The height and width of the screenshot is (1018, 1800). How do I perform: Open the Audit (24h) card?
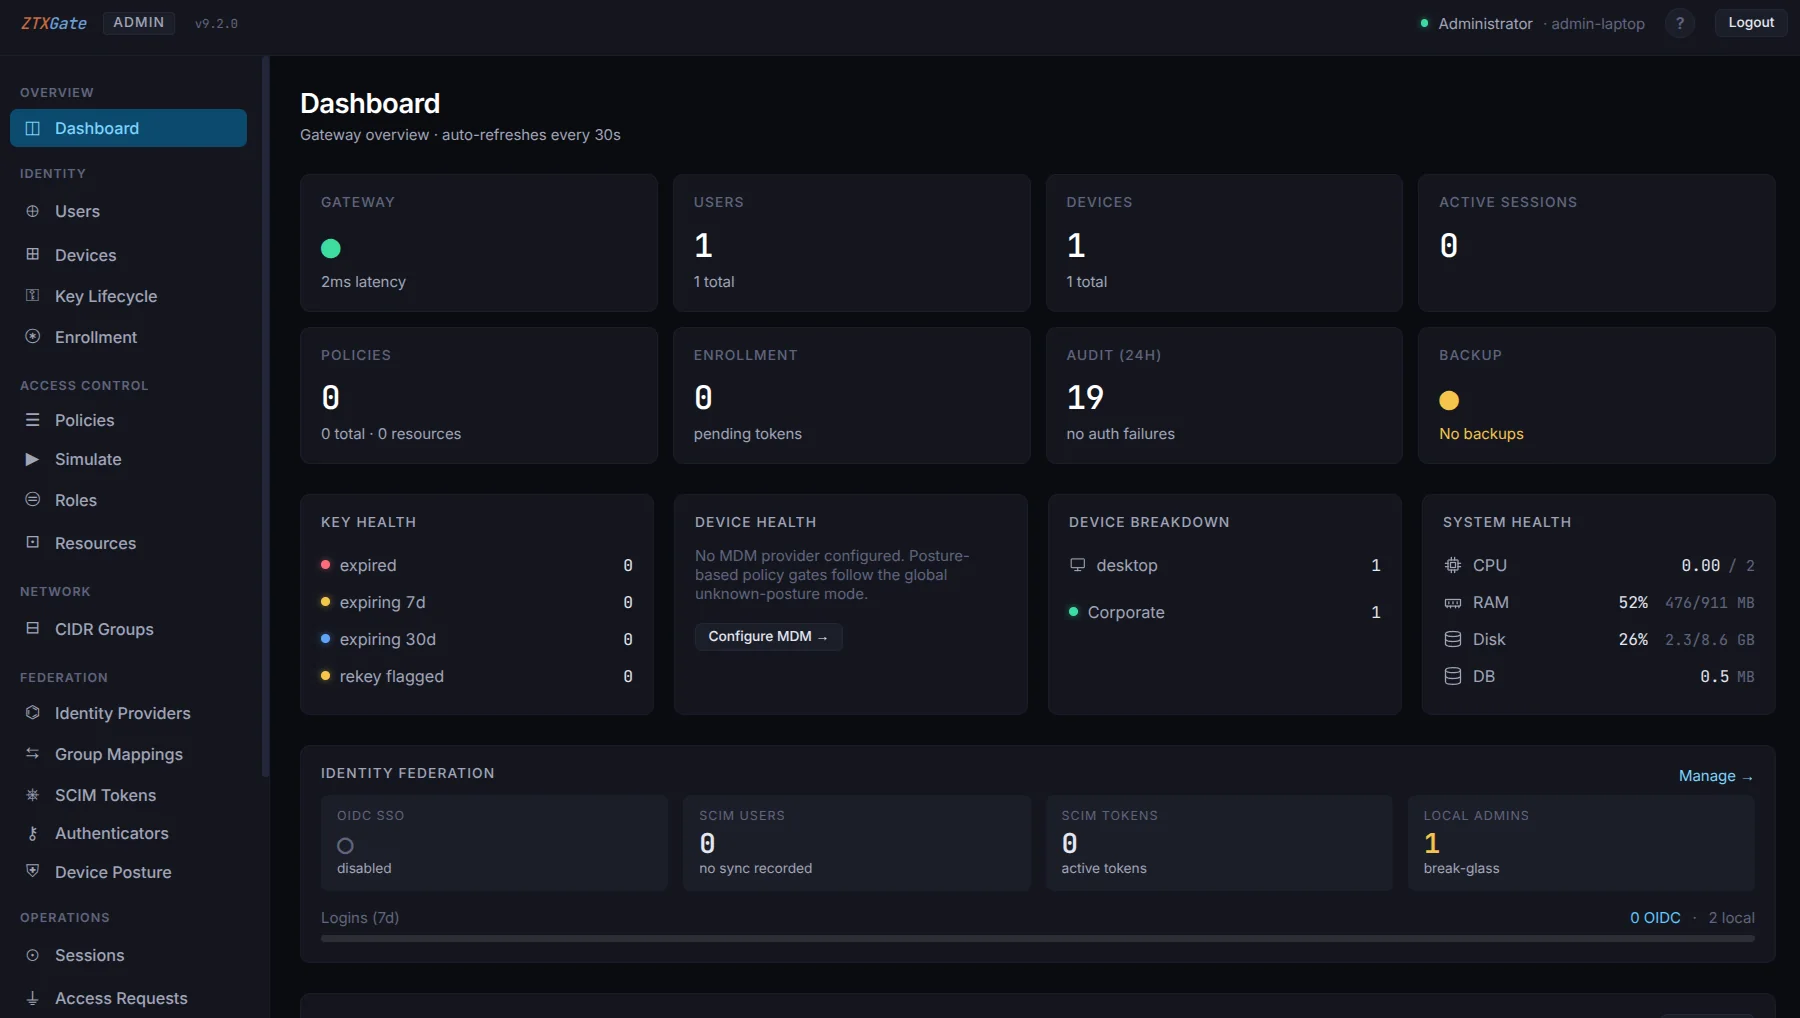pos(1224,395)
